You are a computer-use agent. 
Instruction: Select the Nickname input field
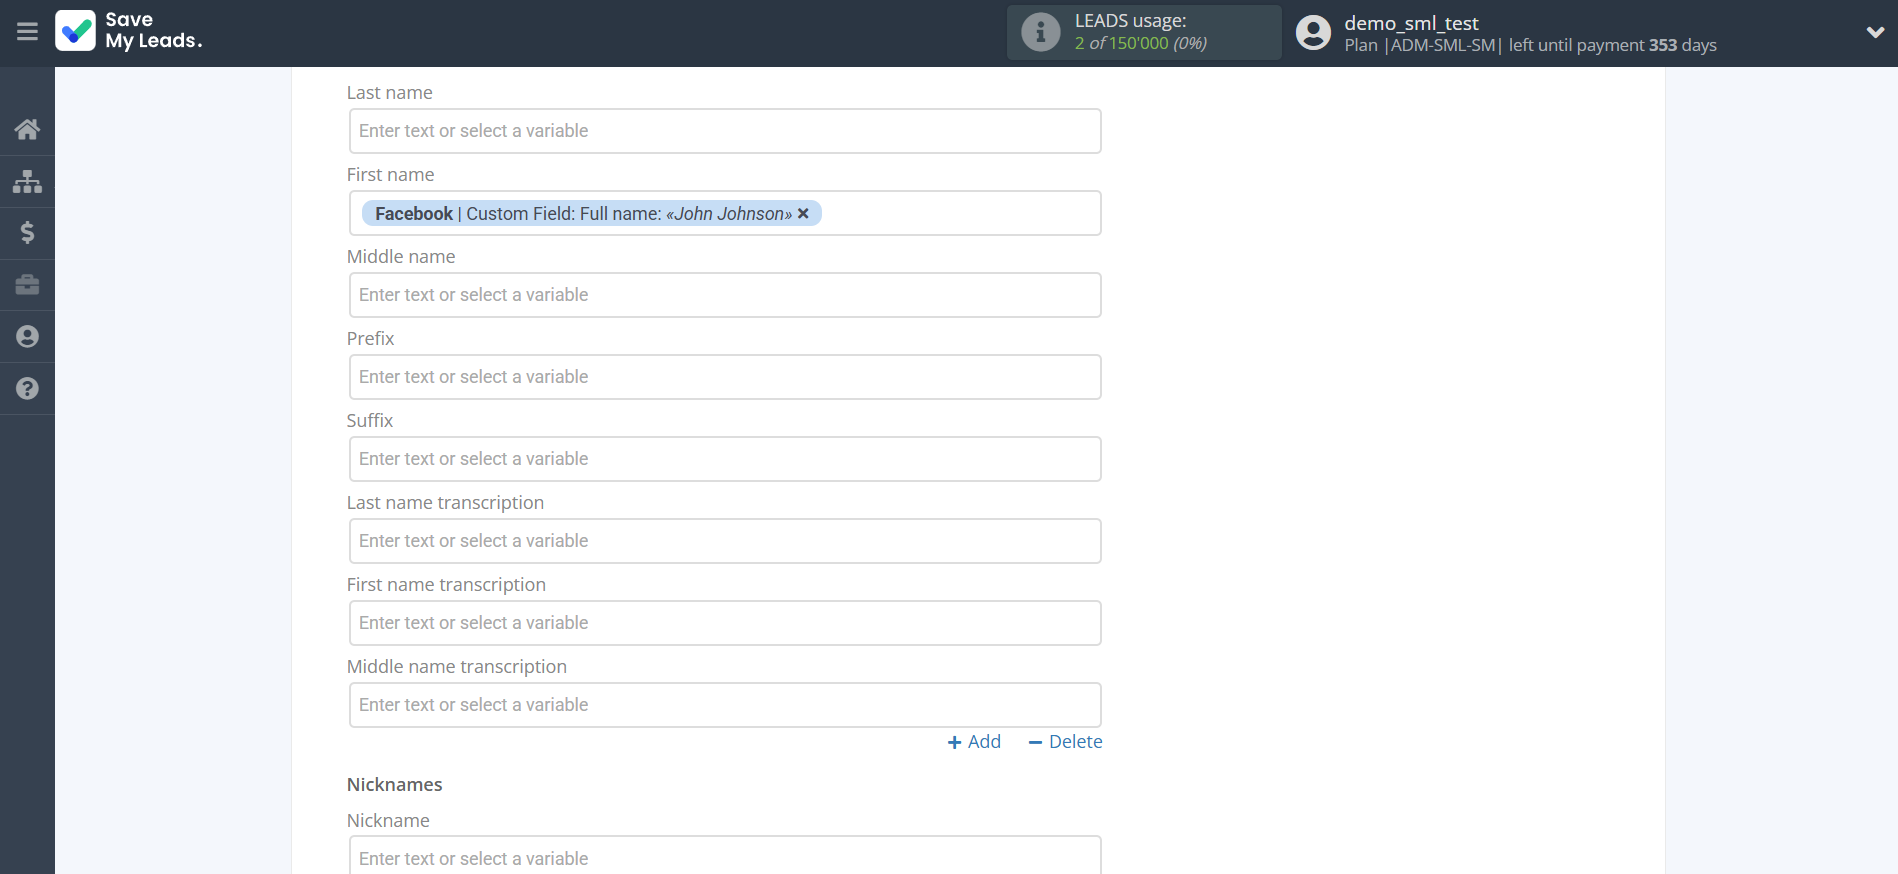pyautogui.click(x=725, y=857)
